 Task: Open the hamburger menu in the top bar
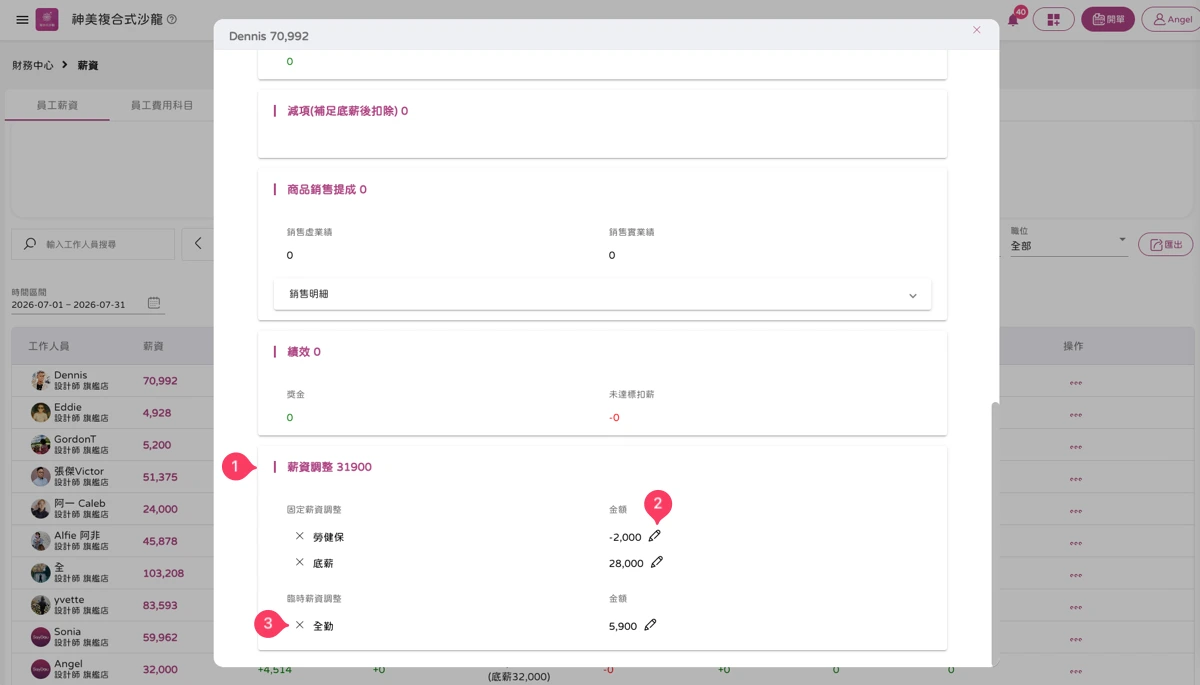pyautogui.click(x=22, y=19)
